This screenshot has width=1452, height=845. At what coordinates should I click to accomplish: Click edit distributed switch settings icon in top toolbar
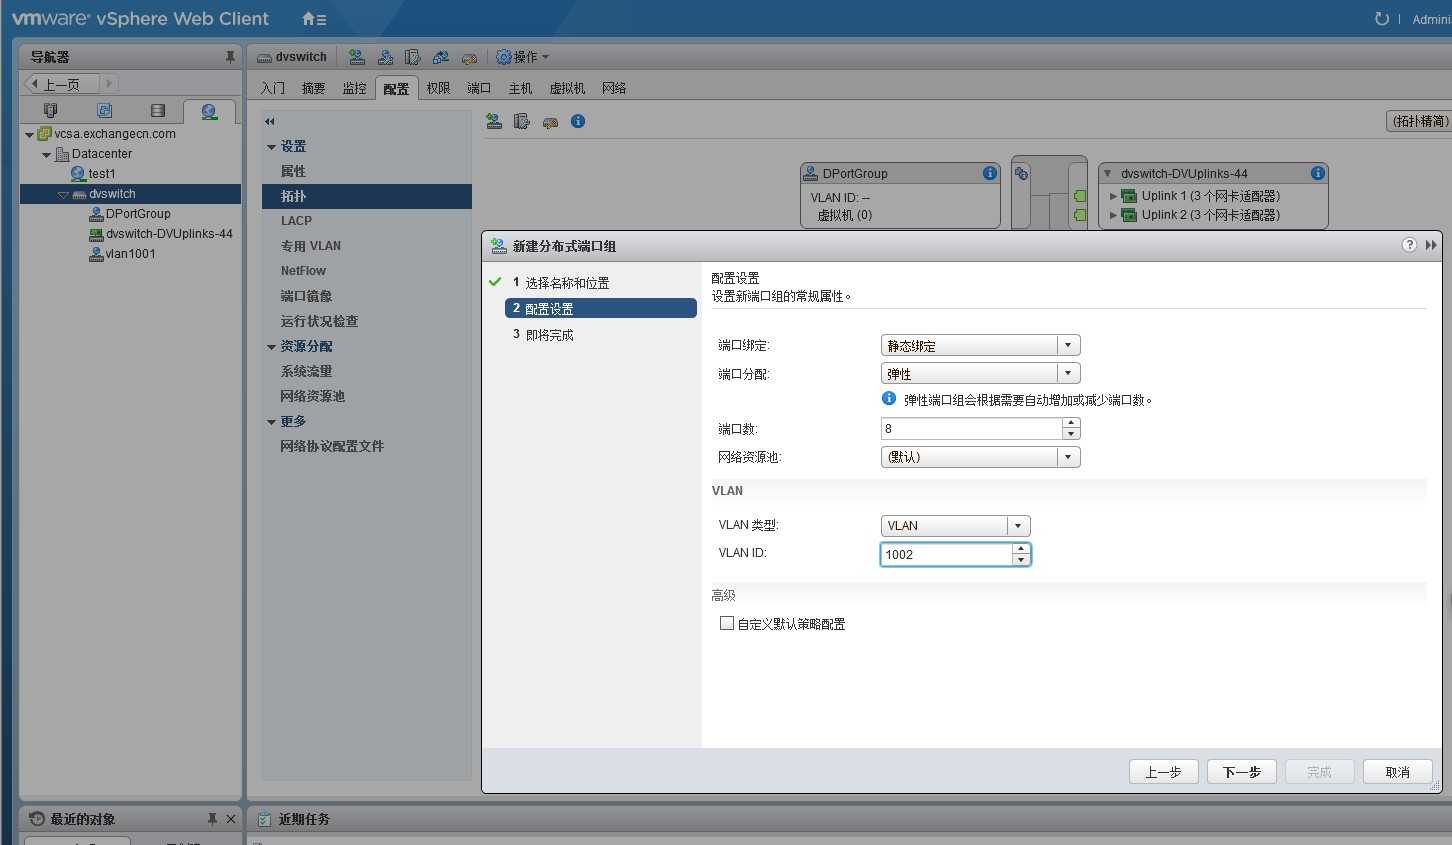point(468,57)
